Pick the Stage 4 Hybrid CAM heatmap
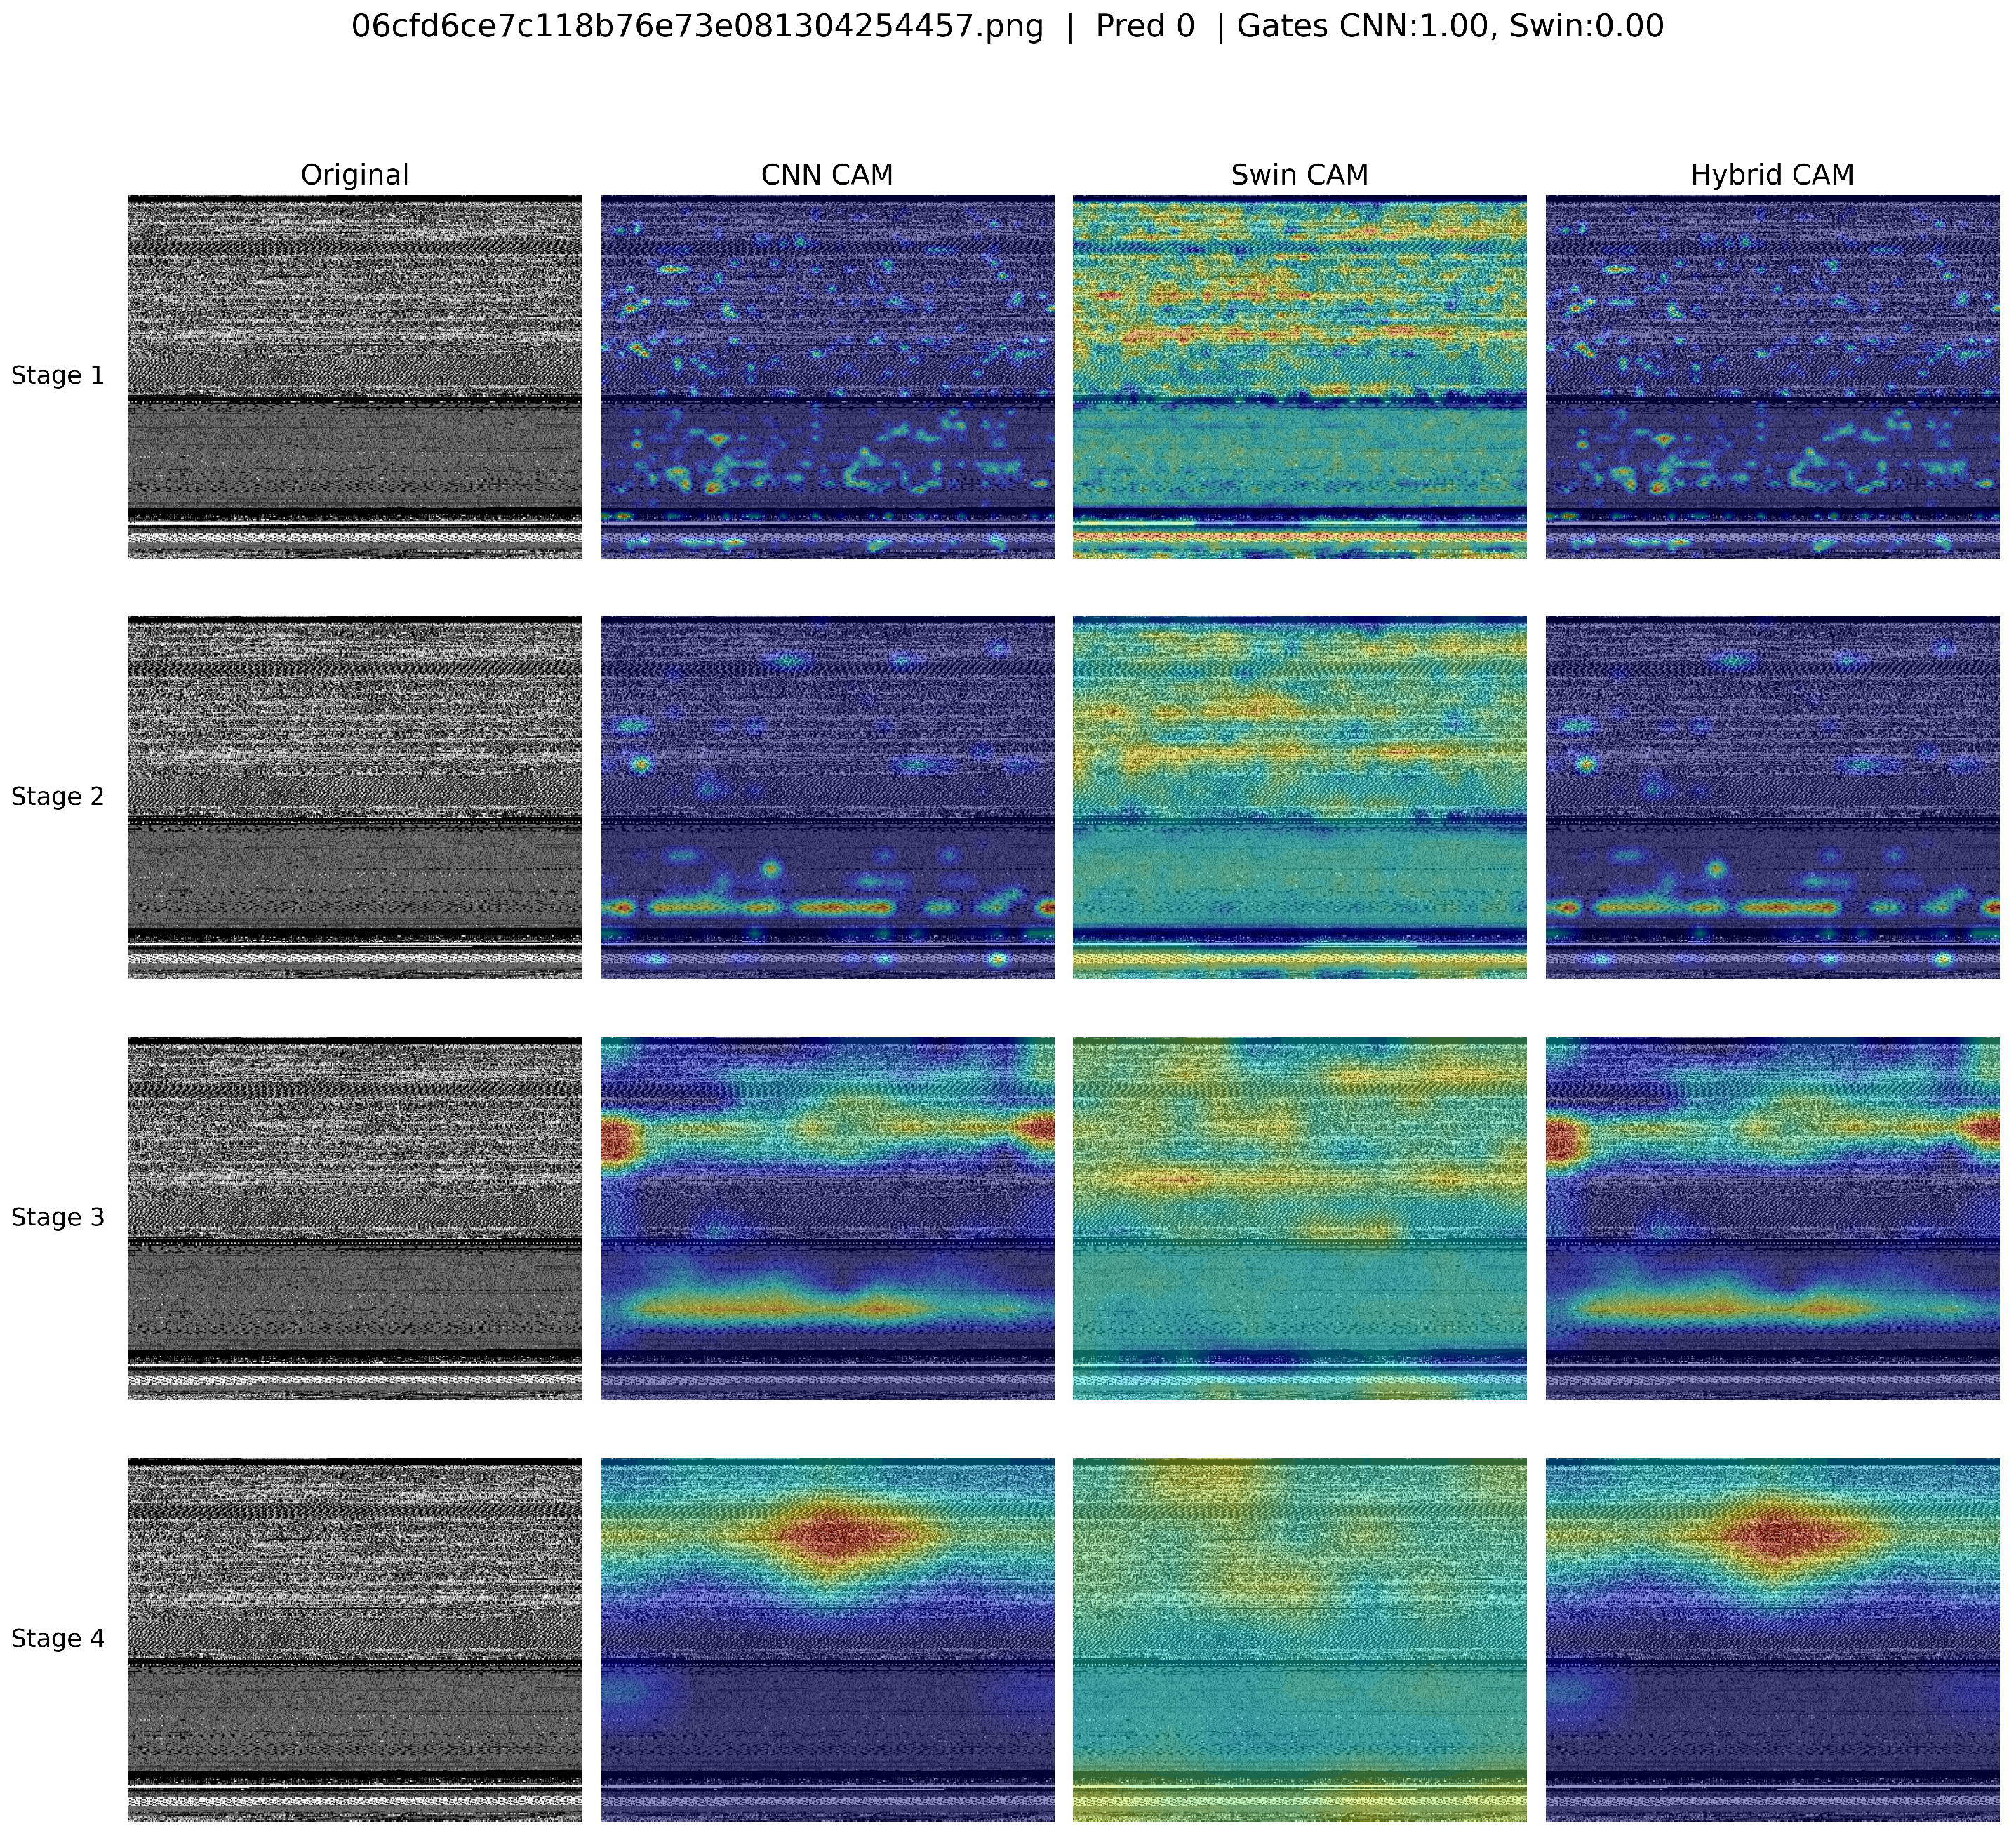Viewport: 2016px width, 1838px height. click(1772, 1639)
